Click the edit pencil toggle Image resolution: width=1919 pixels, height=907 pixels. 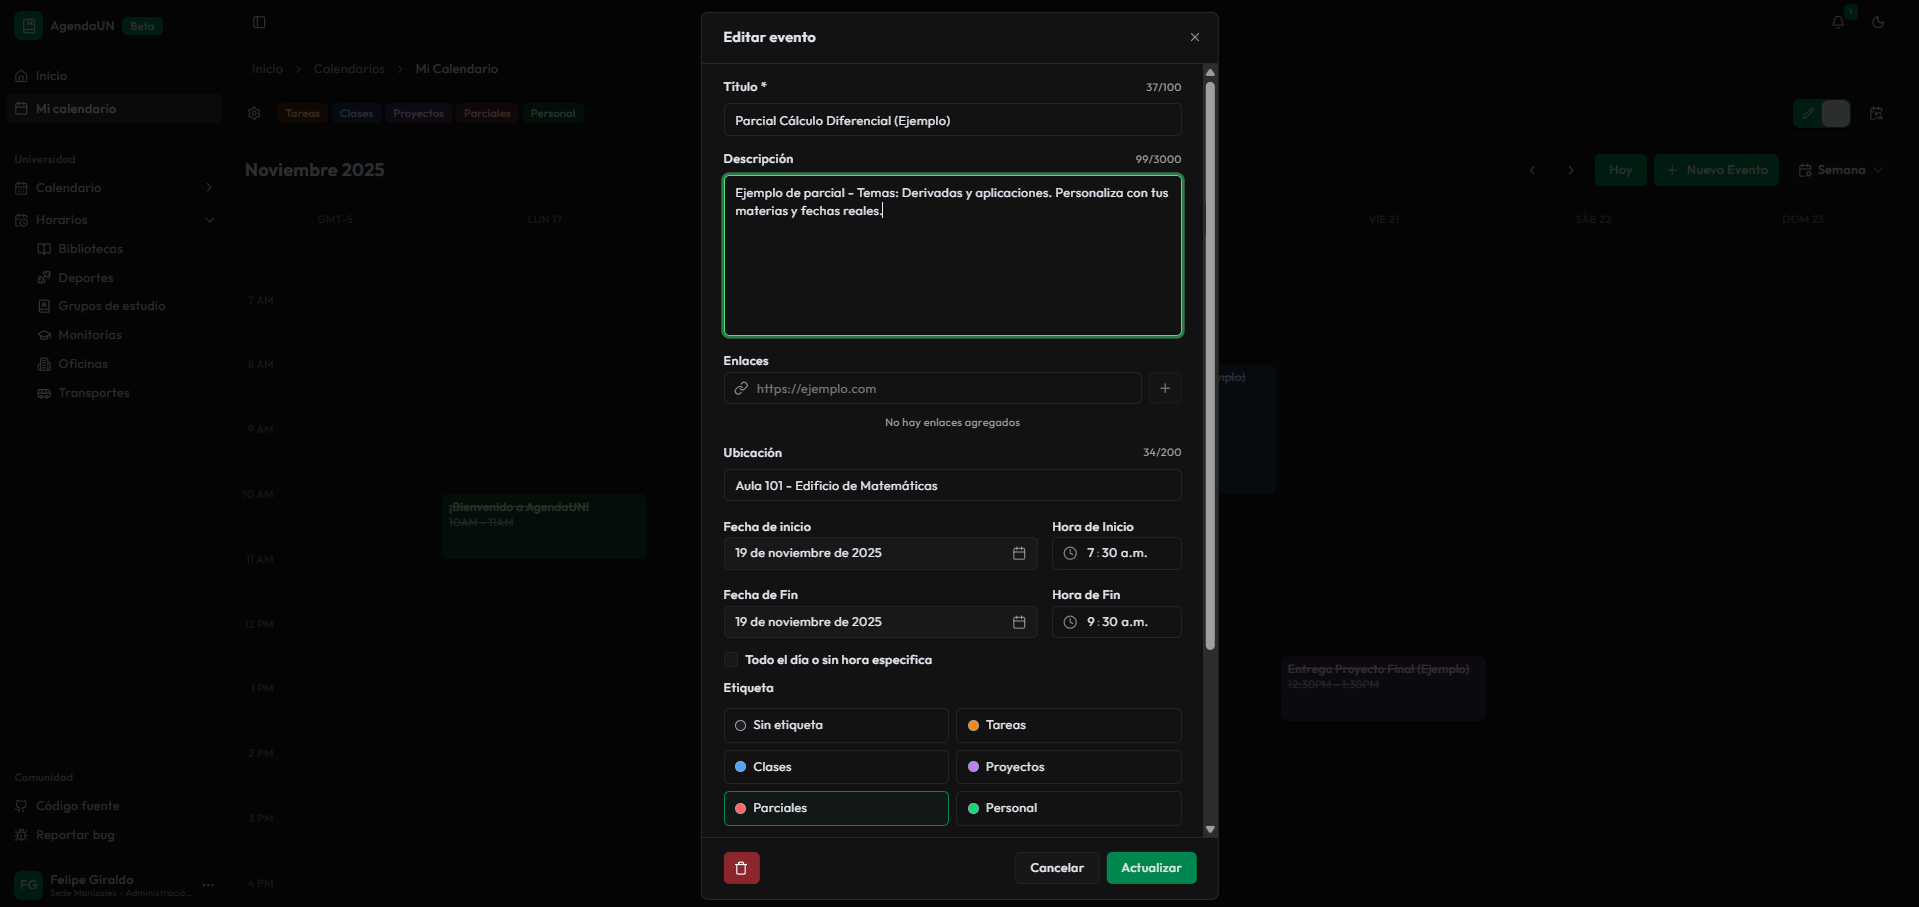pos(1808,113)
